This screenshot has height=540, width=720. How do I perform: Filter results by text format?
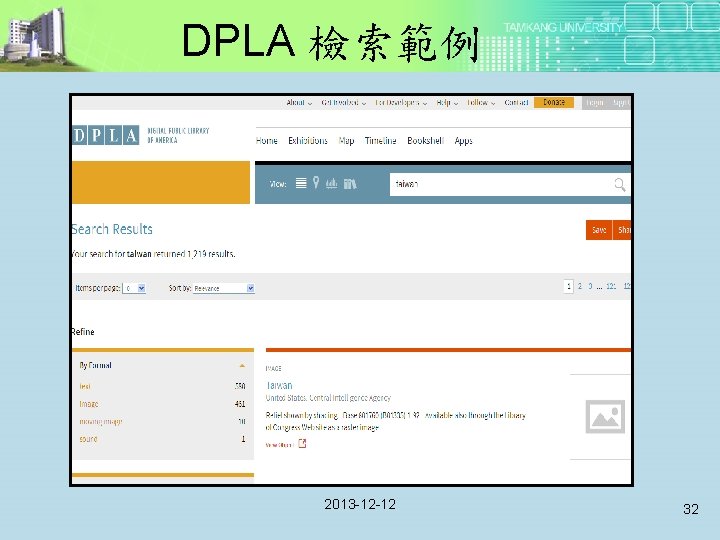85,386
